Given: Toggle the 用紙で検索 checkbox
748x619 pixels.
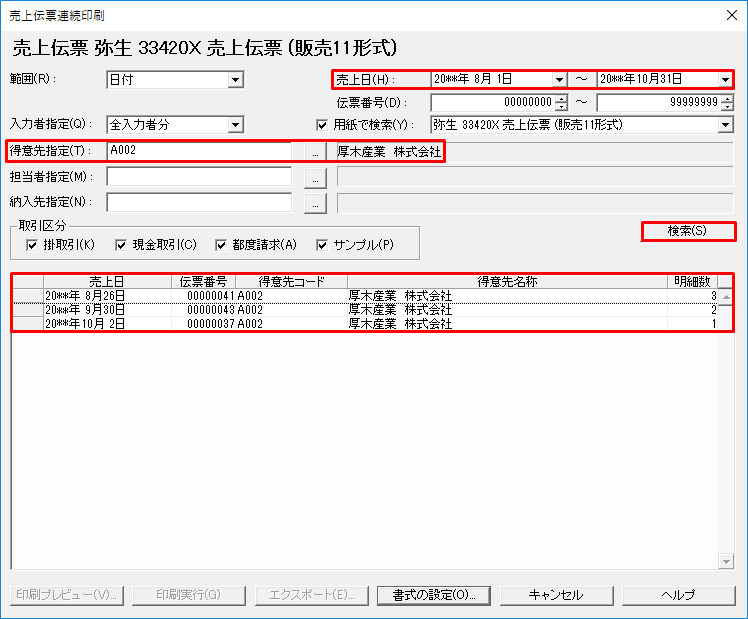Looking at the screenshot, I should (322, 125).
